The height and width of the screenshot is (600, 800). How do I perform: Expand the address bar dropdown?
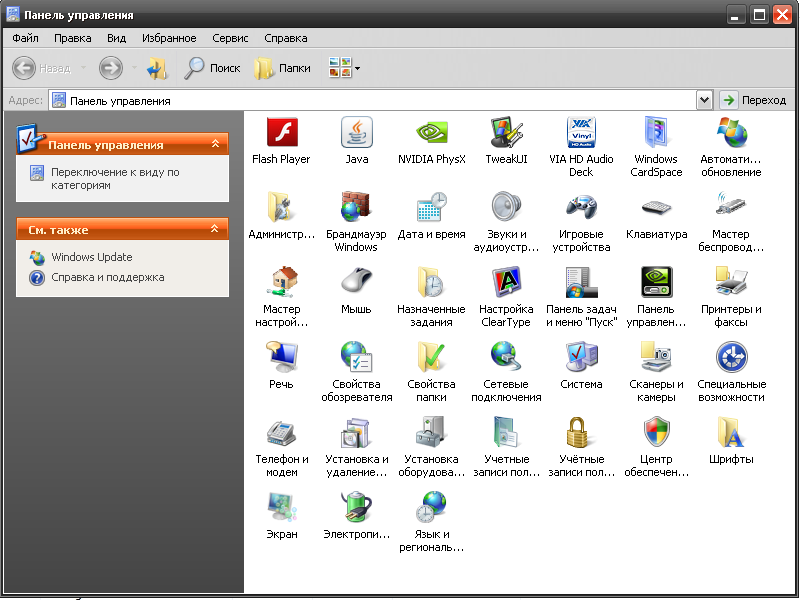click(704, 100)
